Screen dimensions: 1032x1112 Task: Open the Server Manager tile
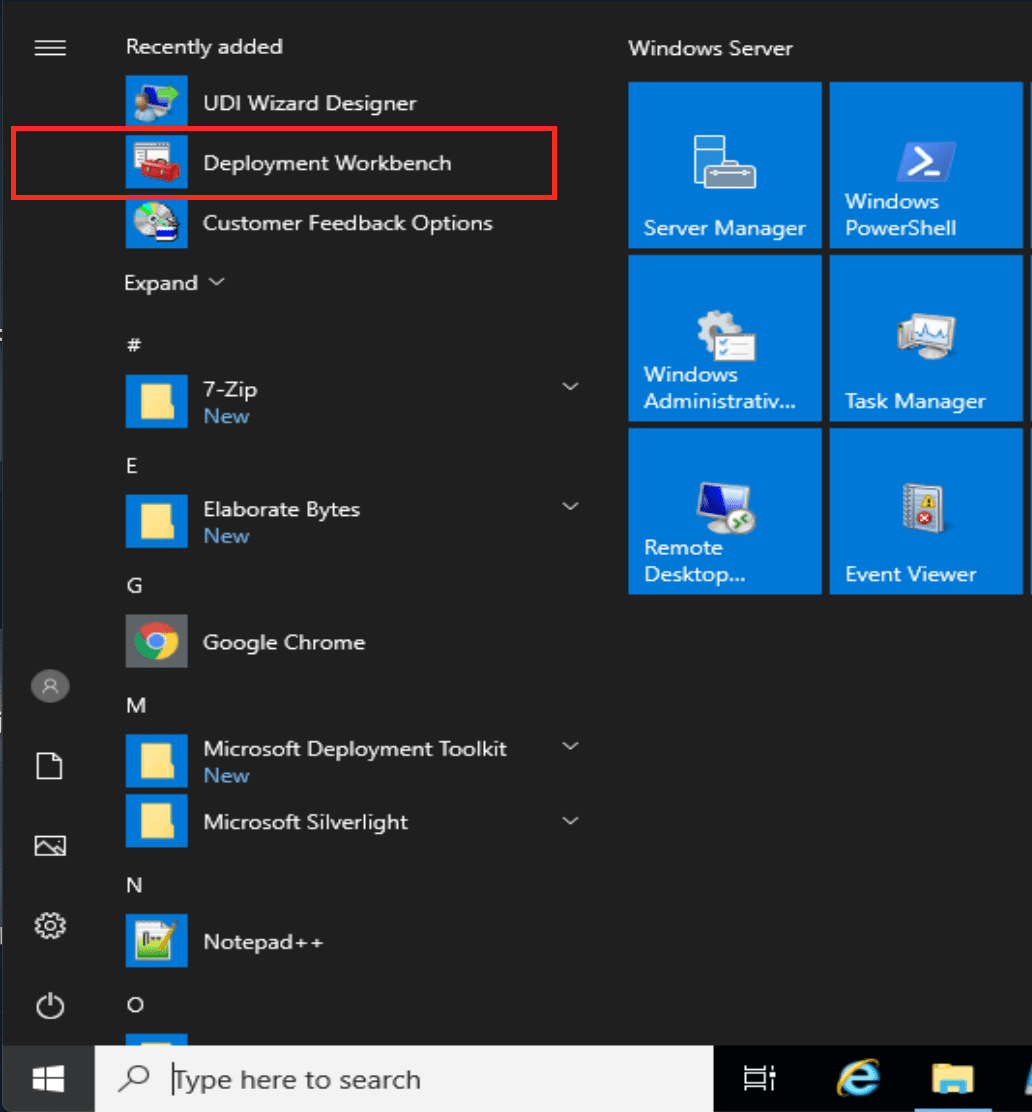pyautogui.click(x=725, y=165)
